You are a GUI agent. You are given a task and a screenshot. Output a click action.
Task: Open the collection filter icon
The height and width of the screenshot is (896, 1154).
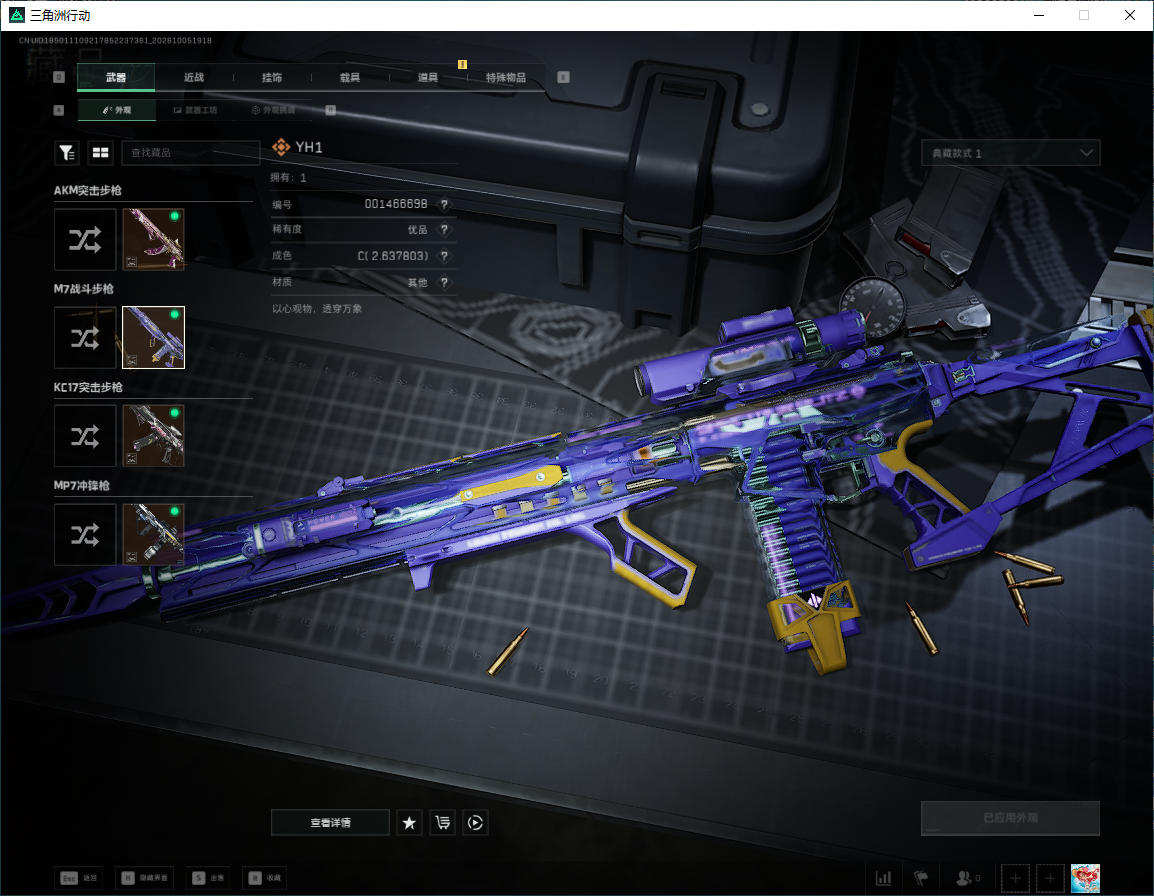[x=67, y=152]
